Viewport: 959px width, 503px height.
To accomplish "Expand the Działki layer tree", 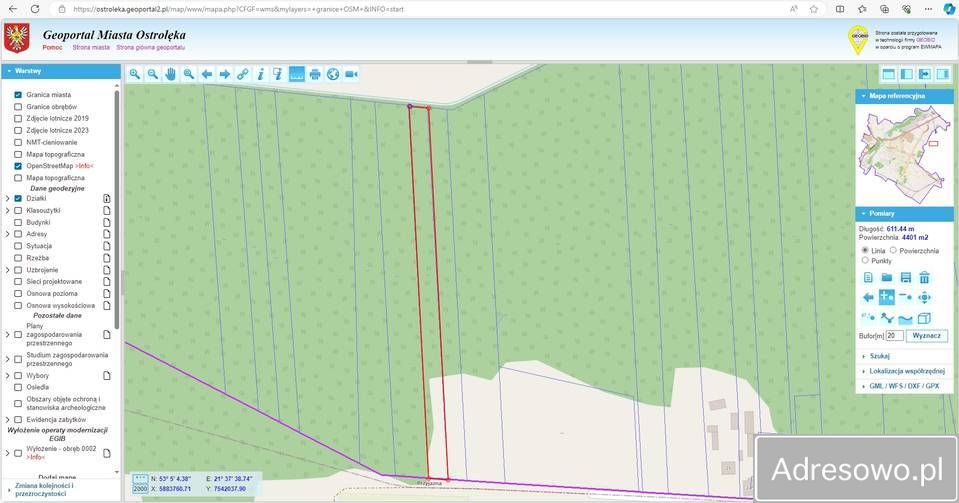I will (7, 198).
